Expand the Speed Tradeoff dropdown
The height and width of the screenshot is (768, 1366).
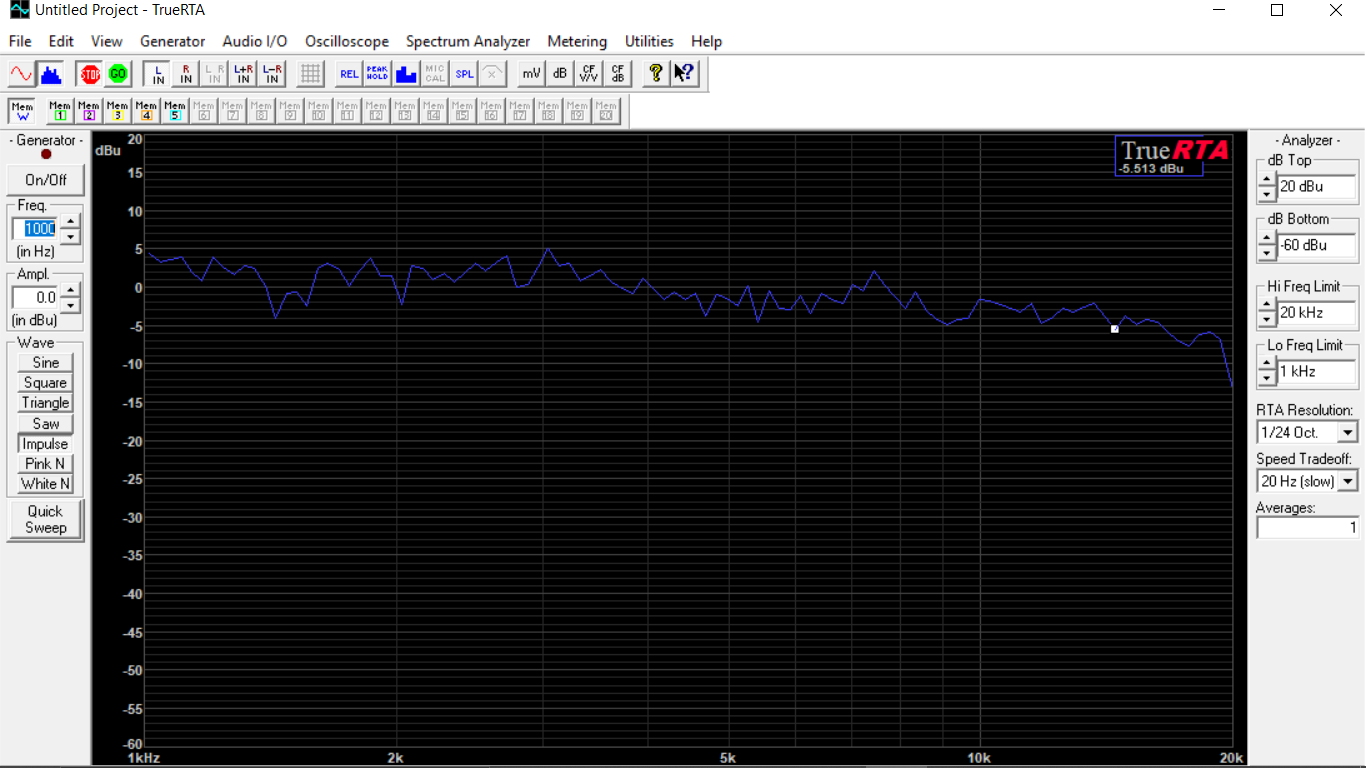coord(1347,482)
